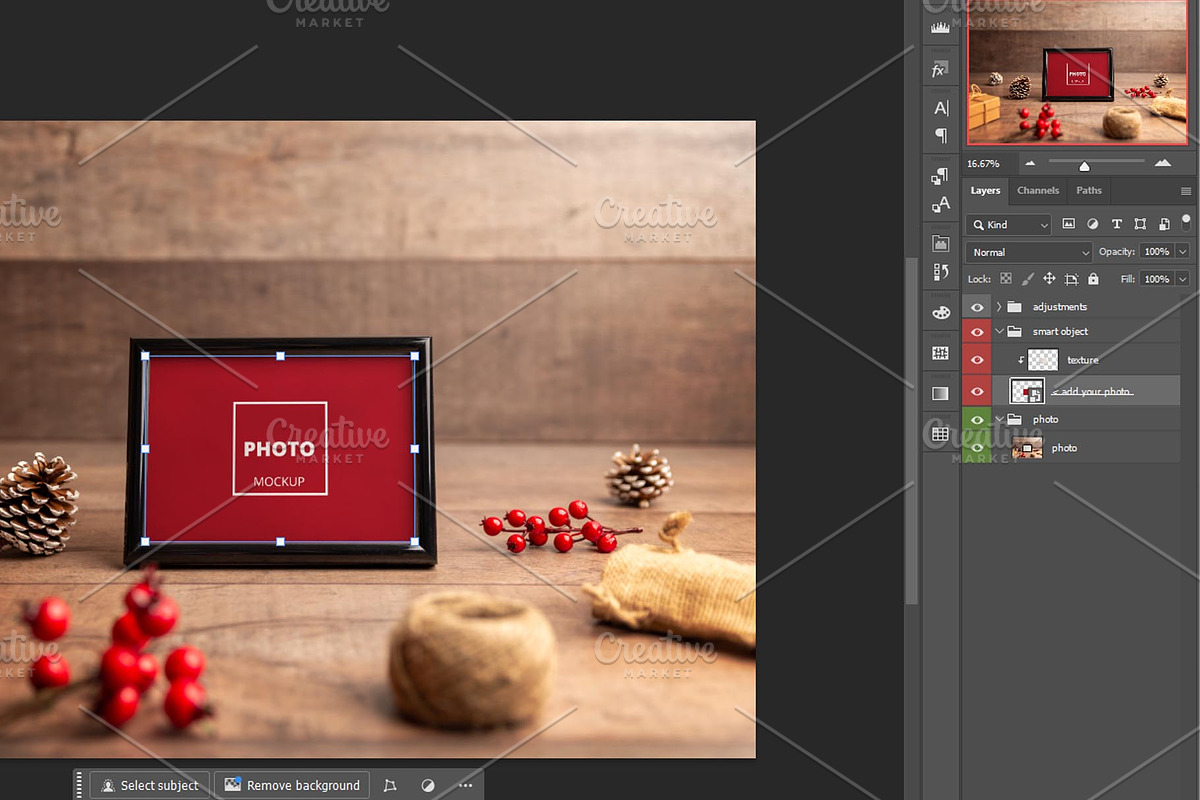This screenshot has width=1200, height=800.
Task: Click the Remove background button
Action: point(292,785)
